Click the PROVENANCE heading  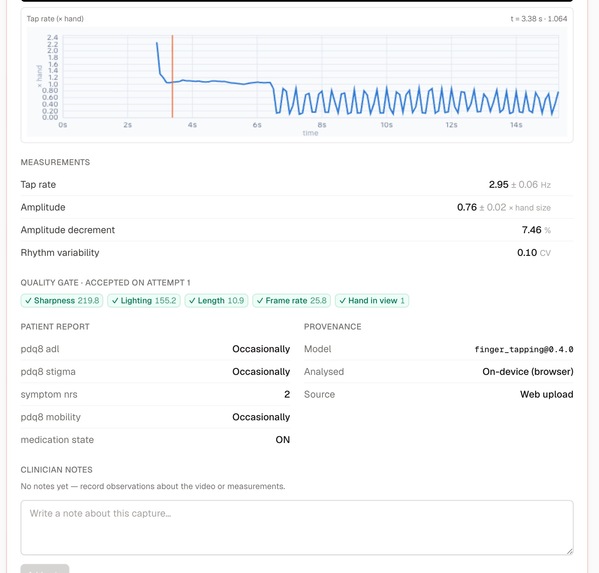tap(332, 327)
